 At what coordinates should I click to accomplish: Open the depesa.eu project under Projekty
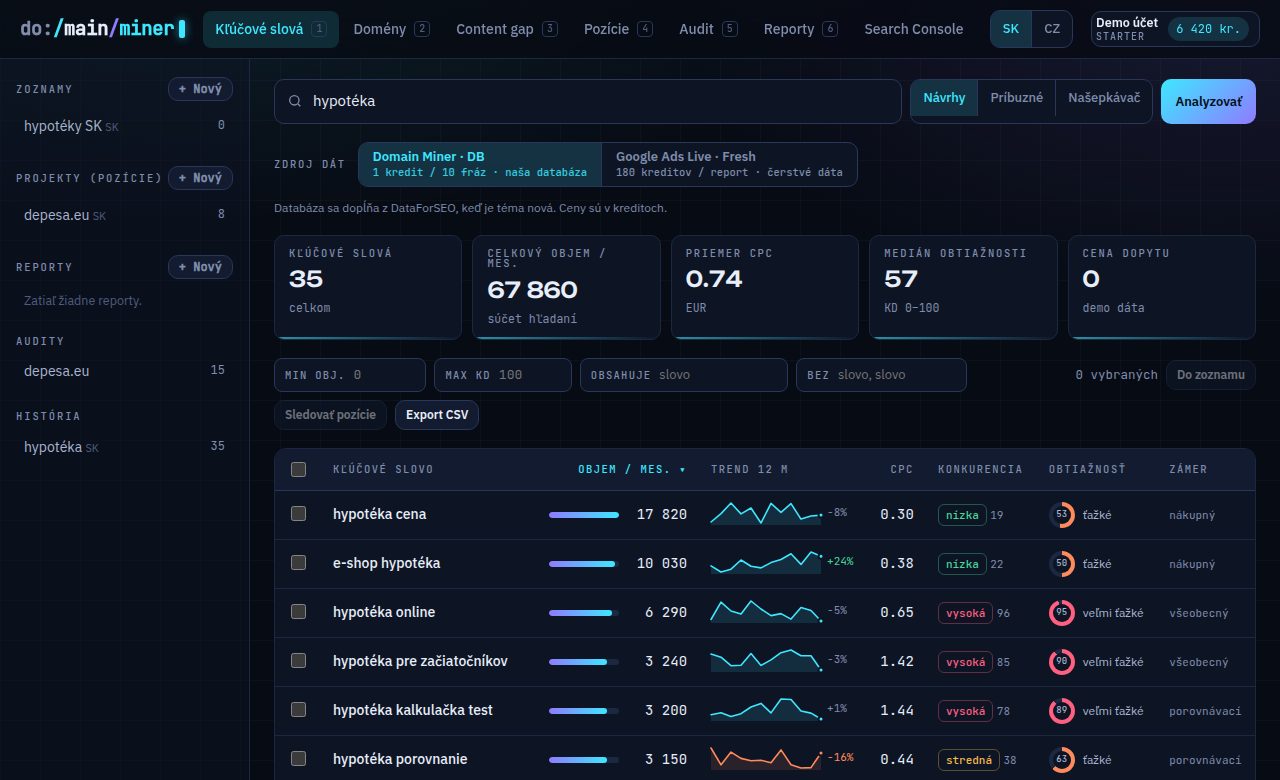coord(124,214)
